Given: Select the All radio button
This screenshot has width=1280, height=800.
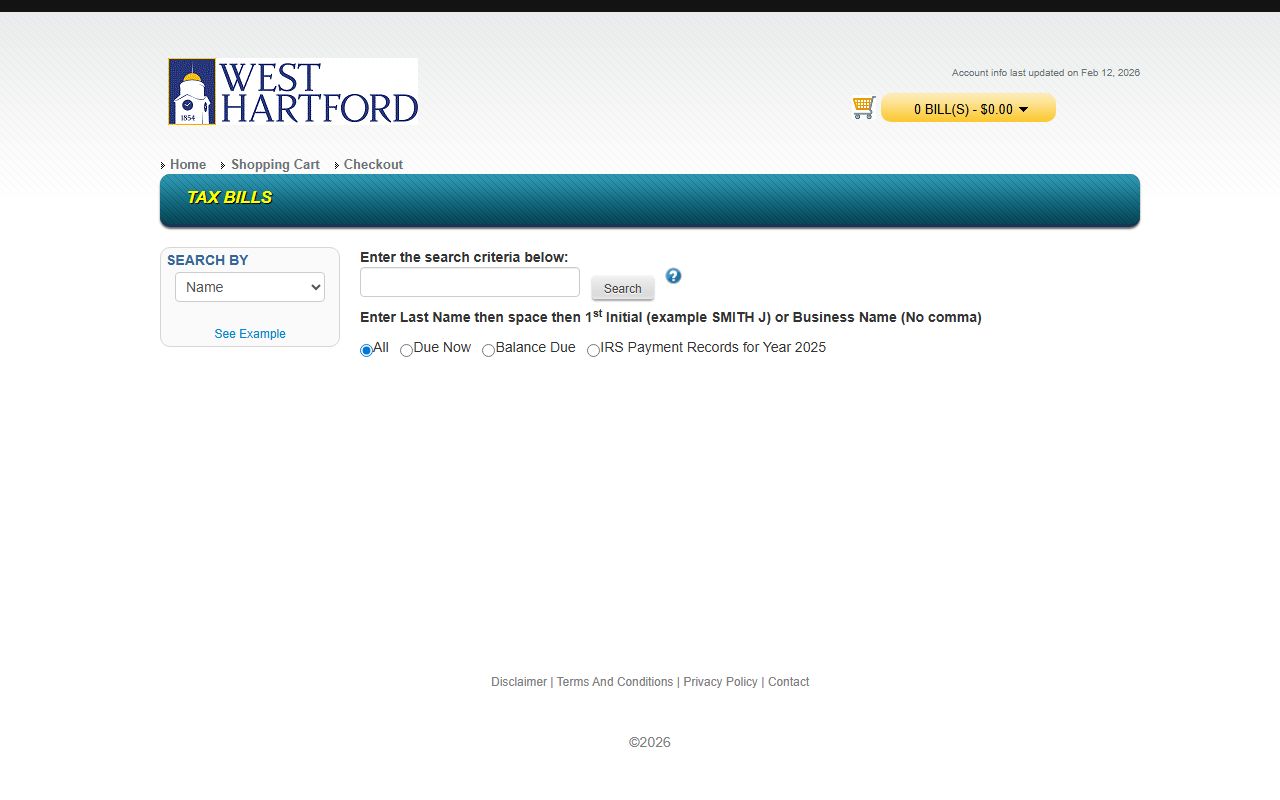Looking at the screenshot, I should tap(366, 350).
